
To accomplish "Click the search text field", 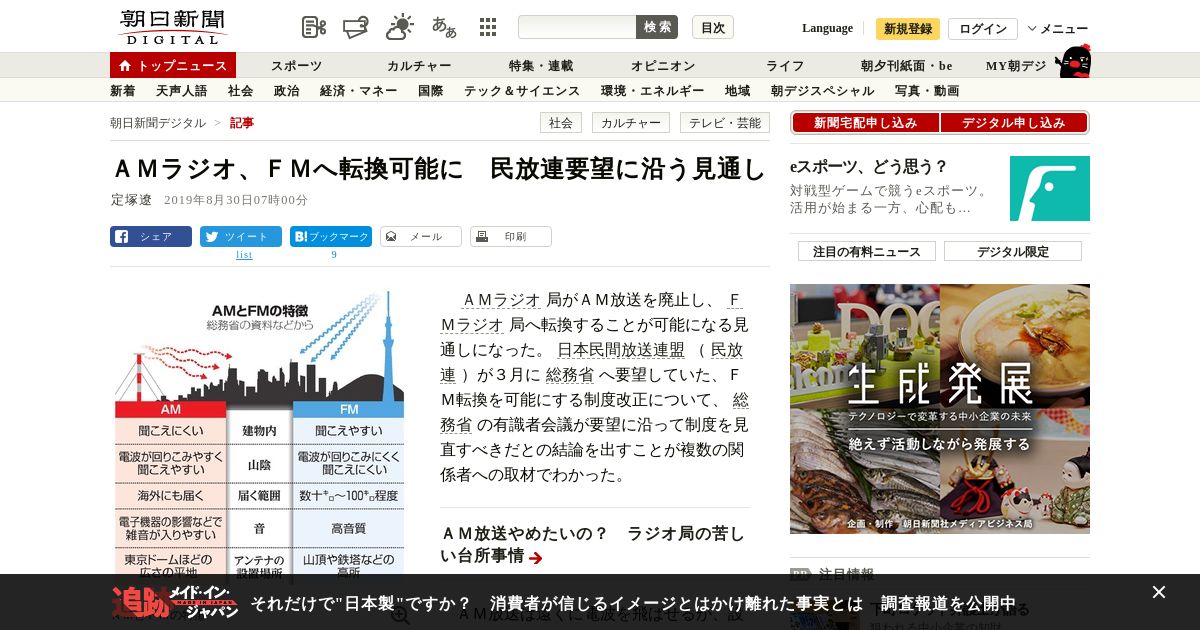I will pos(577,27).
